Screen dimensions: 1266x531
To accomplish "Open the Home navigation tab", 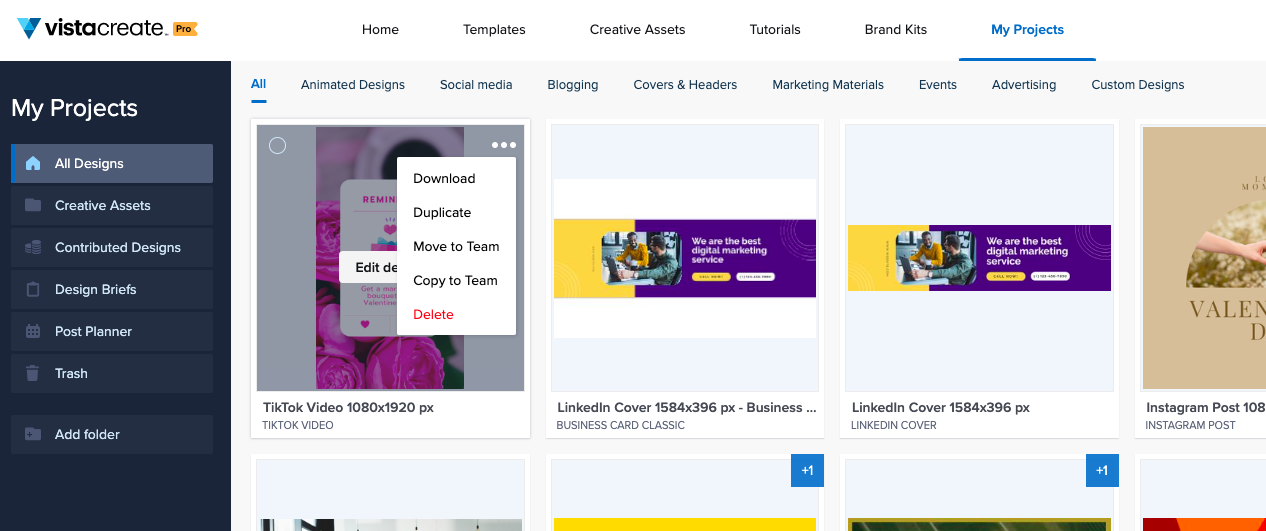I will pyautogui.click(x=380, y=29).
